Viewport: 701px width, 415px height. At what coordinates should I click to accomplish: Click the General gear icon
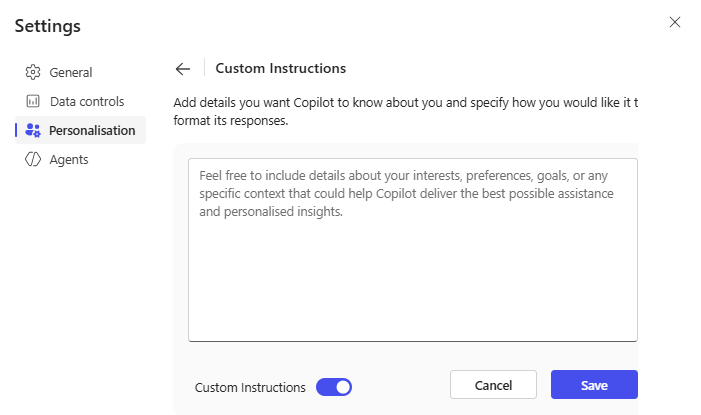point(33,72)
